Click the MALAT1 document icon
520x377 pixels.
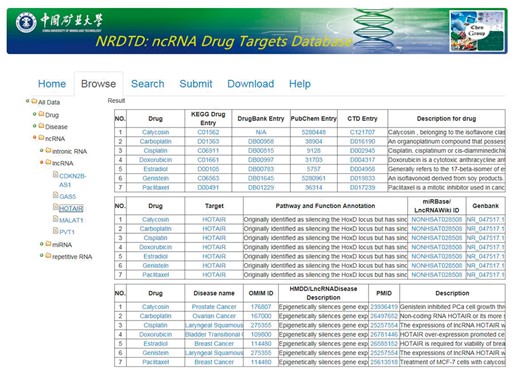[56, 219]
